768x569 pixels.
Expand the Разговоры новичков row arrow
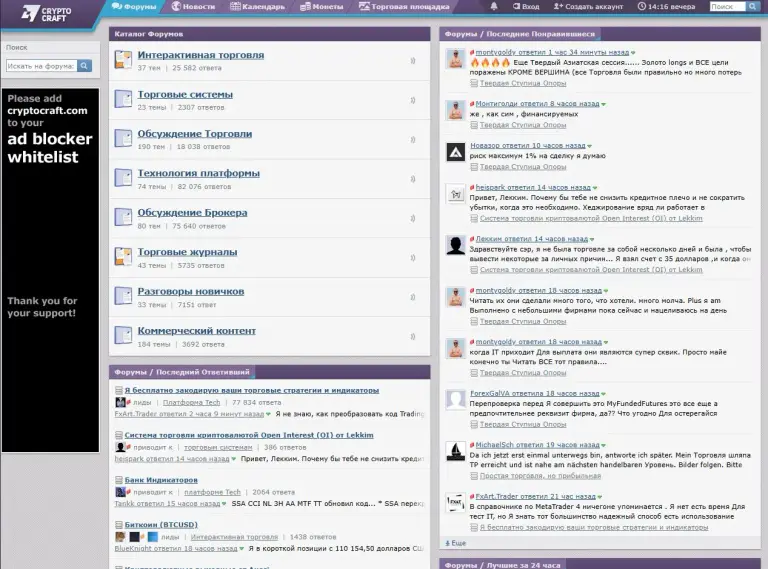tap(413, 297)
